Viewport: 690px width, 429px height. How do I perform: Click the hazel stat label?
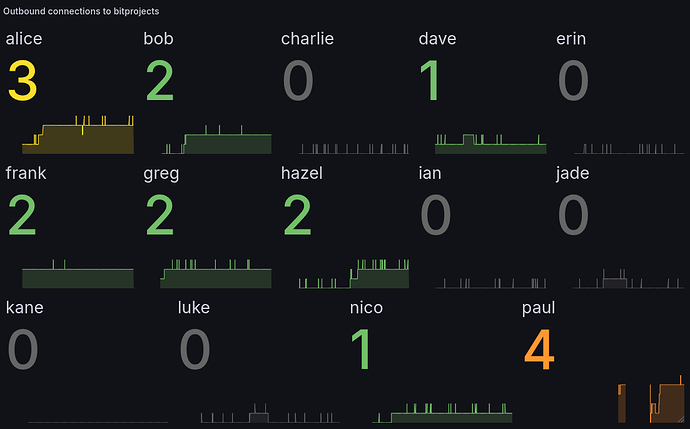(x=302, y=174)
